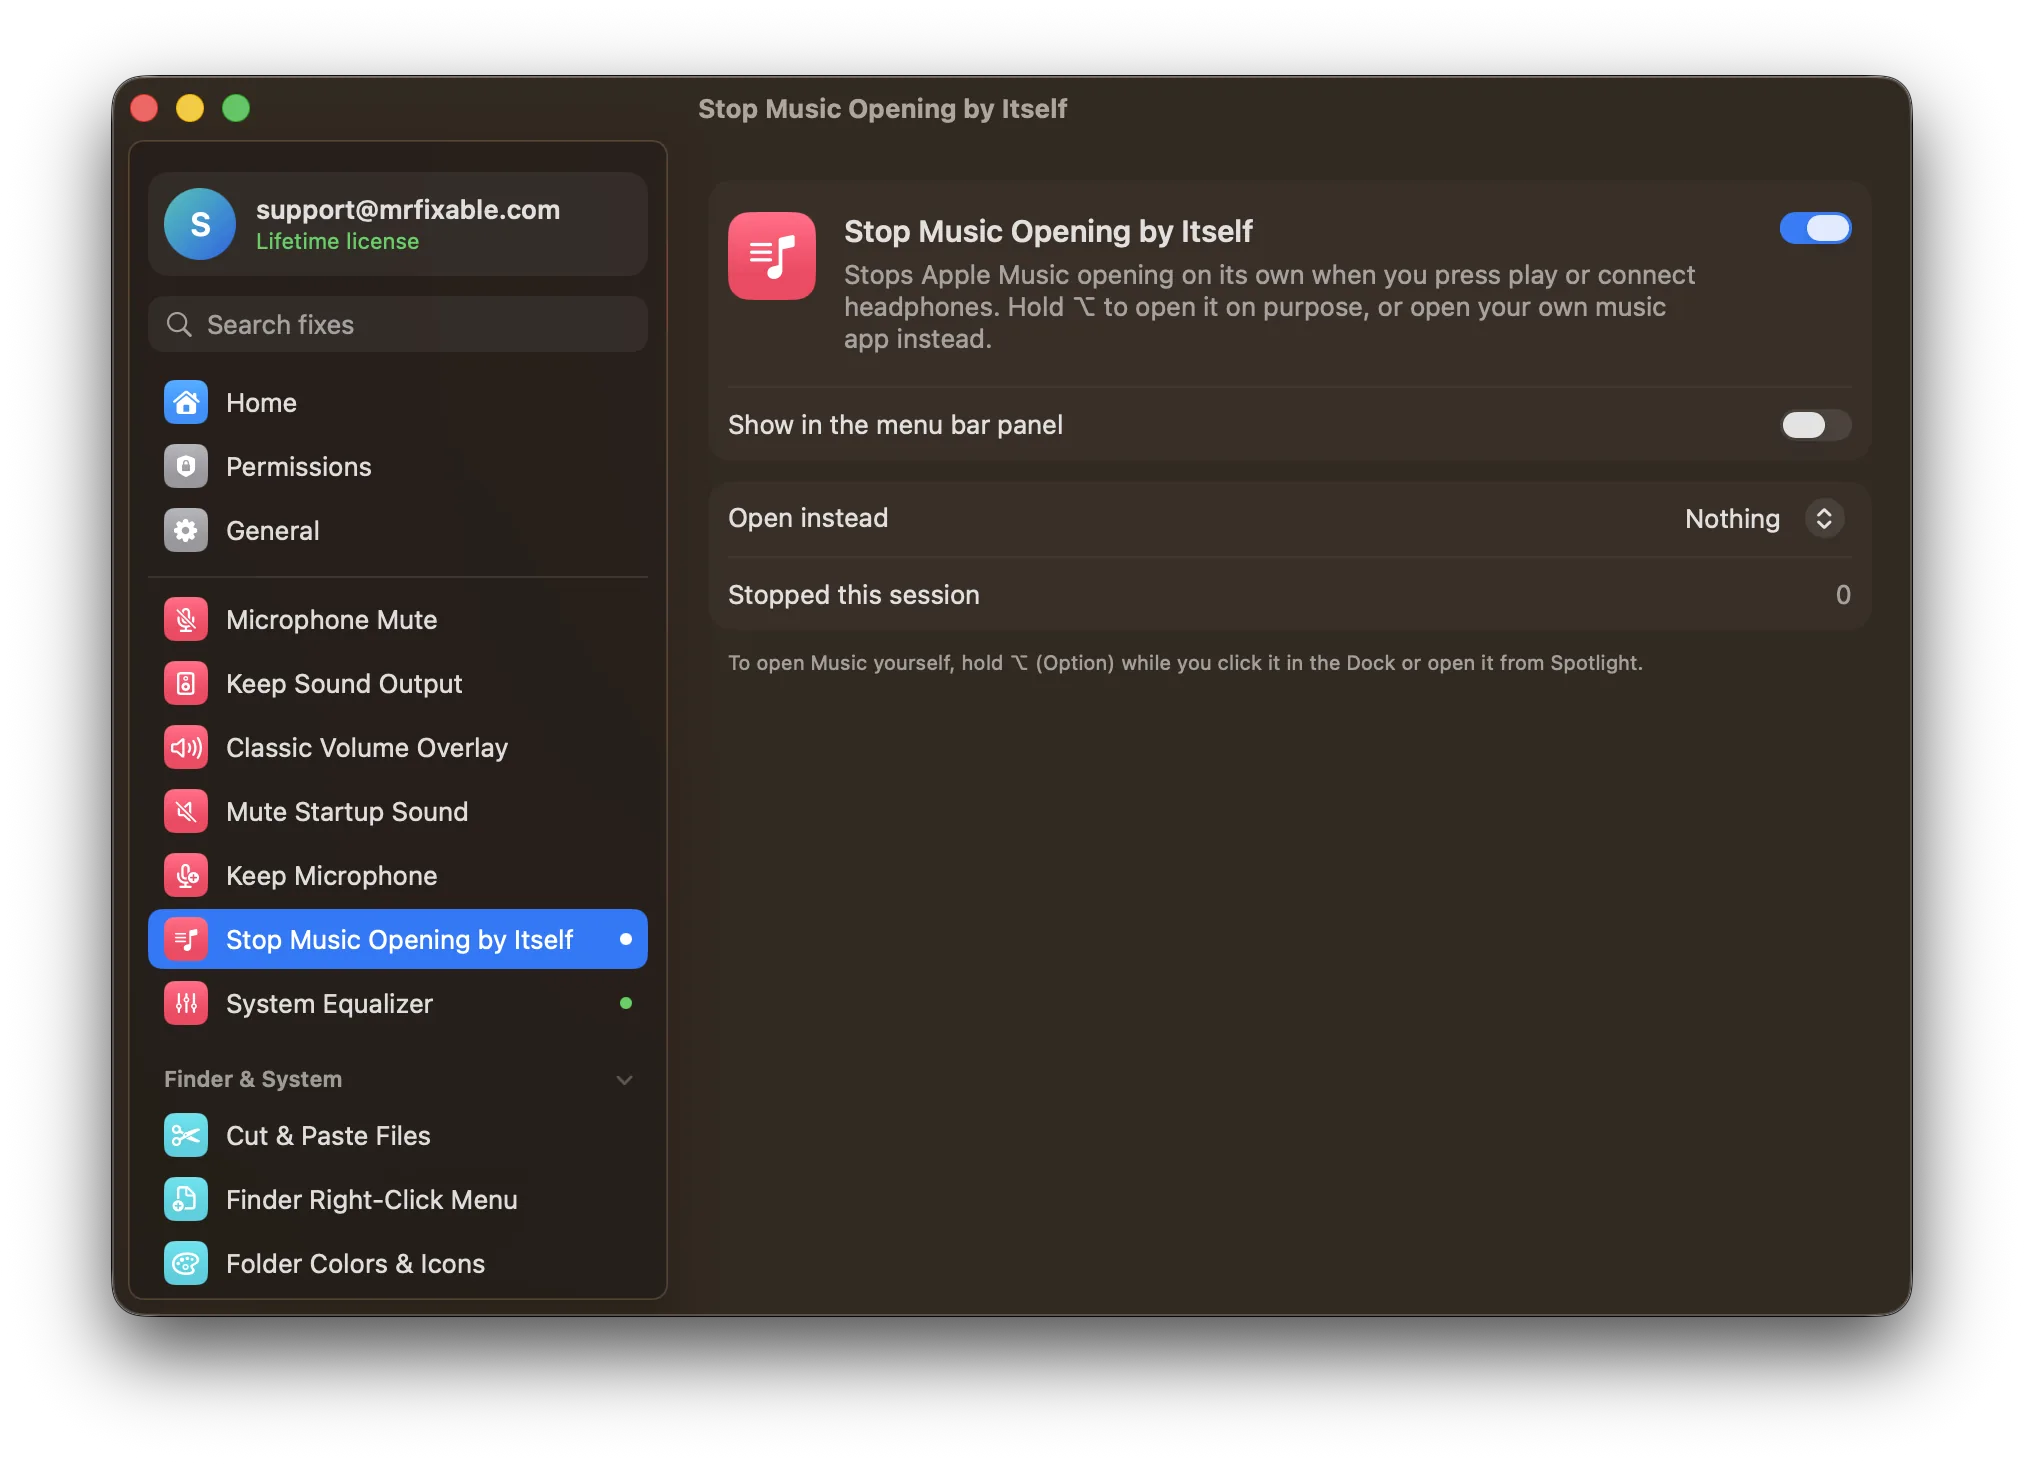Open the Home sidebar item
The height and width of the screenshot is (1464, 2024).
tap(398, 402)
